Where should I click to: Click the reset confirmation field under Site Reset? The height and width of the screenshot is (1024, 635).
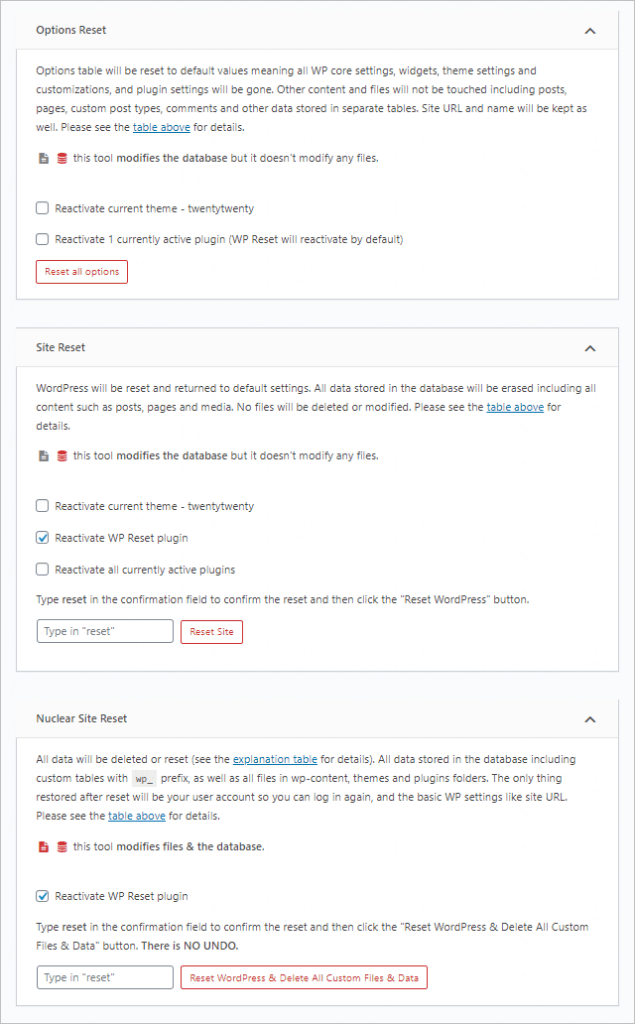(x=104, y=631)
